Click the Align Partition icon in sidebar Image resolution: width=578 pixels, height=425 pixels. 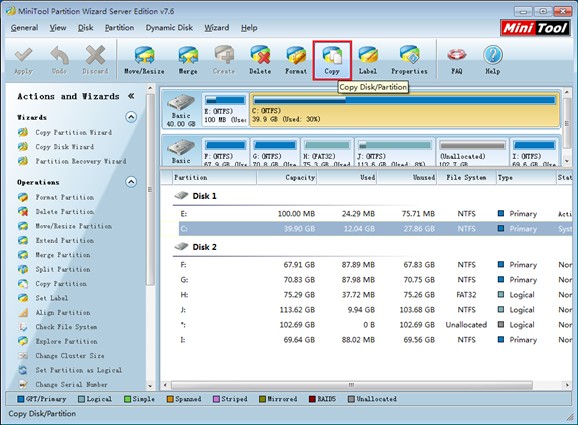tap(23, 312)
